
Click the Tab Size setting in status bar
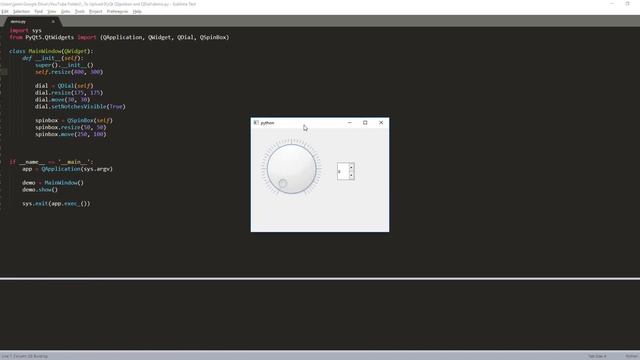tap(597, 356)
